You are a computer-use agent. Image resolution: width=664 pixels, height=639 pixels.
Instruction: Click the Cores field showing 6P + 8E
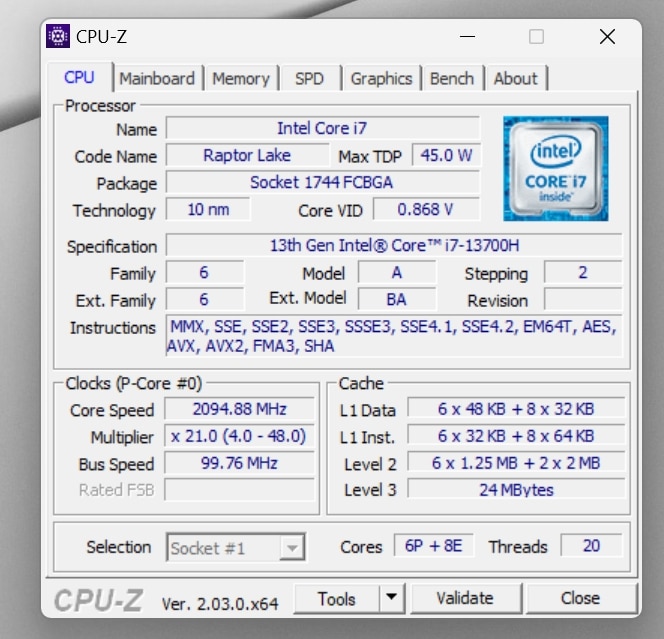click(x=434, y=546)
